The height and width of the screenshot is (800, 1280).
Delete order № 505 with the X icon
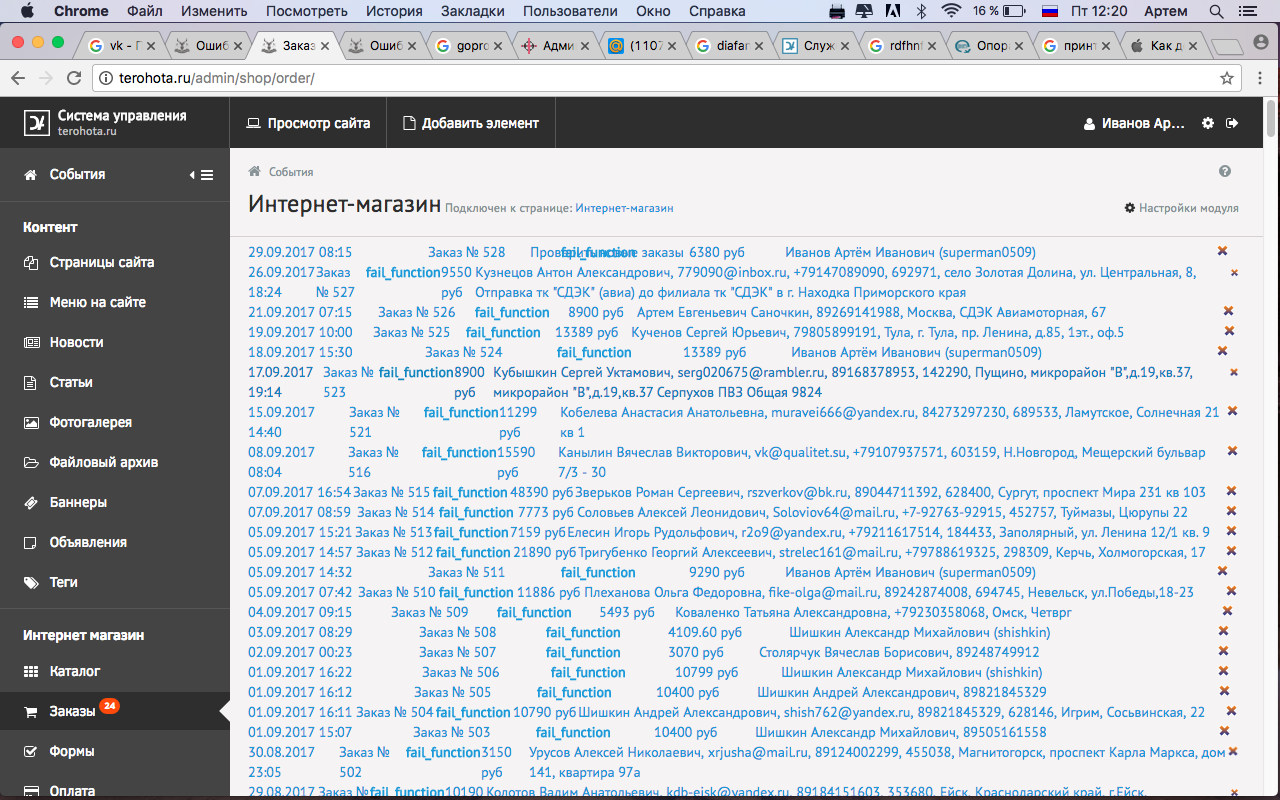click(1223, 691)
